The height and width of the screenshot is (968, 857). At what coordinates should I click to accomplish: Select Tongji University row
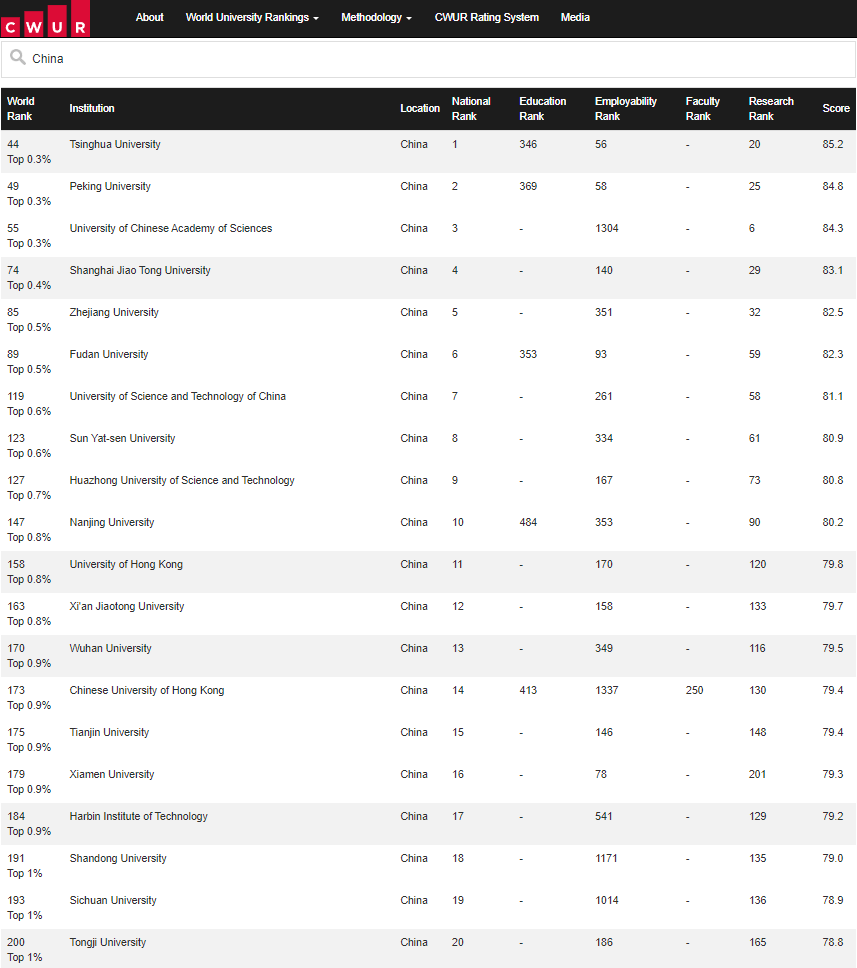tap(428, 949)
